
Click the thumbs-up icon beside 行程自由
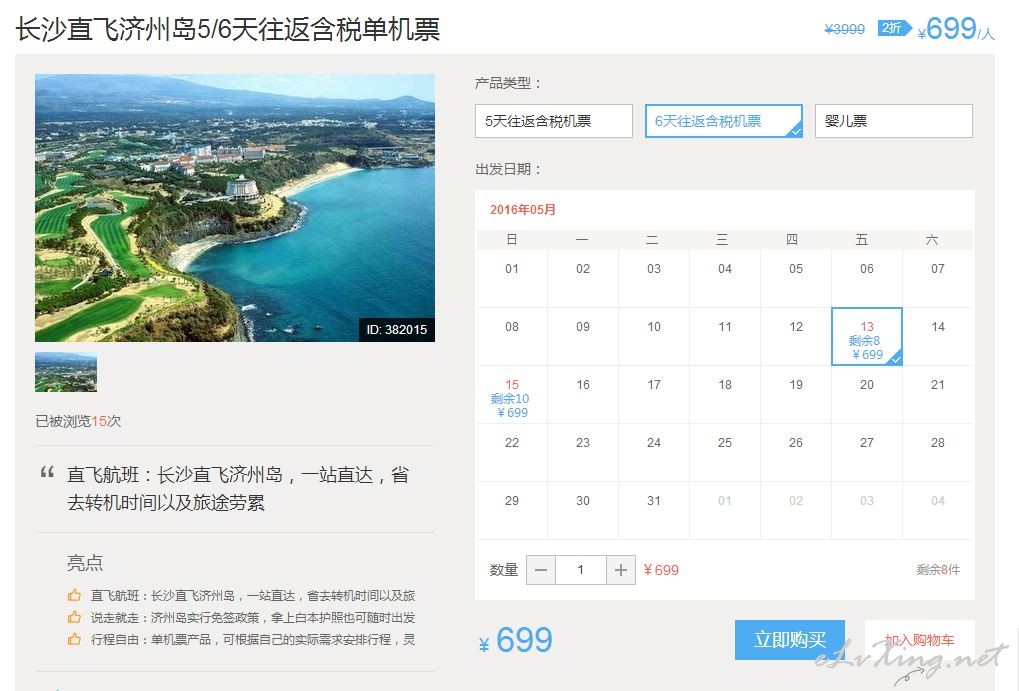[x=74, y=639]
